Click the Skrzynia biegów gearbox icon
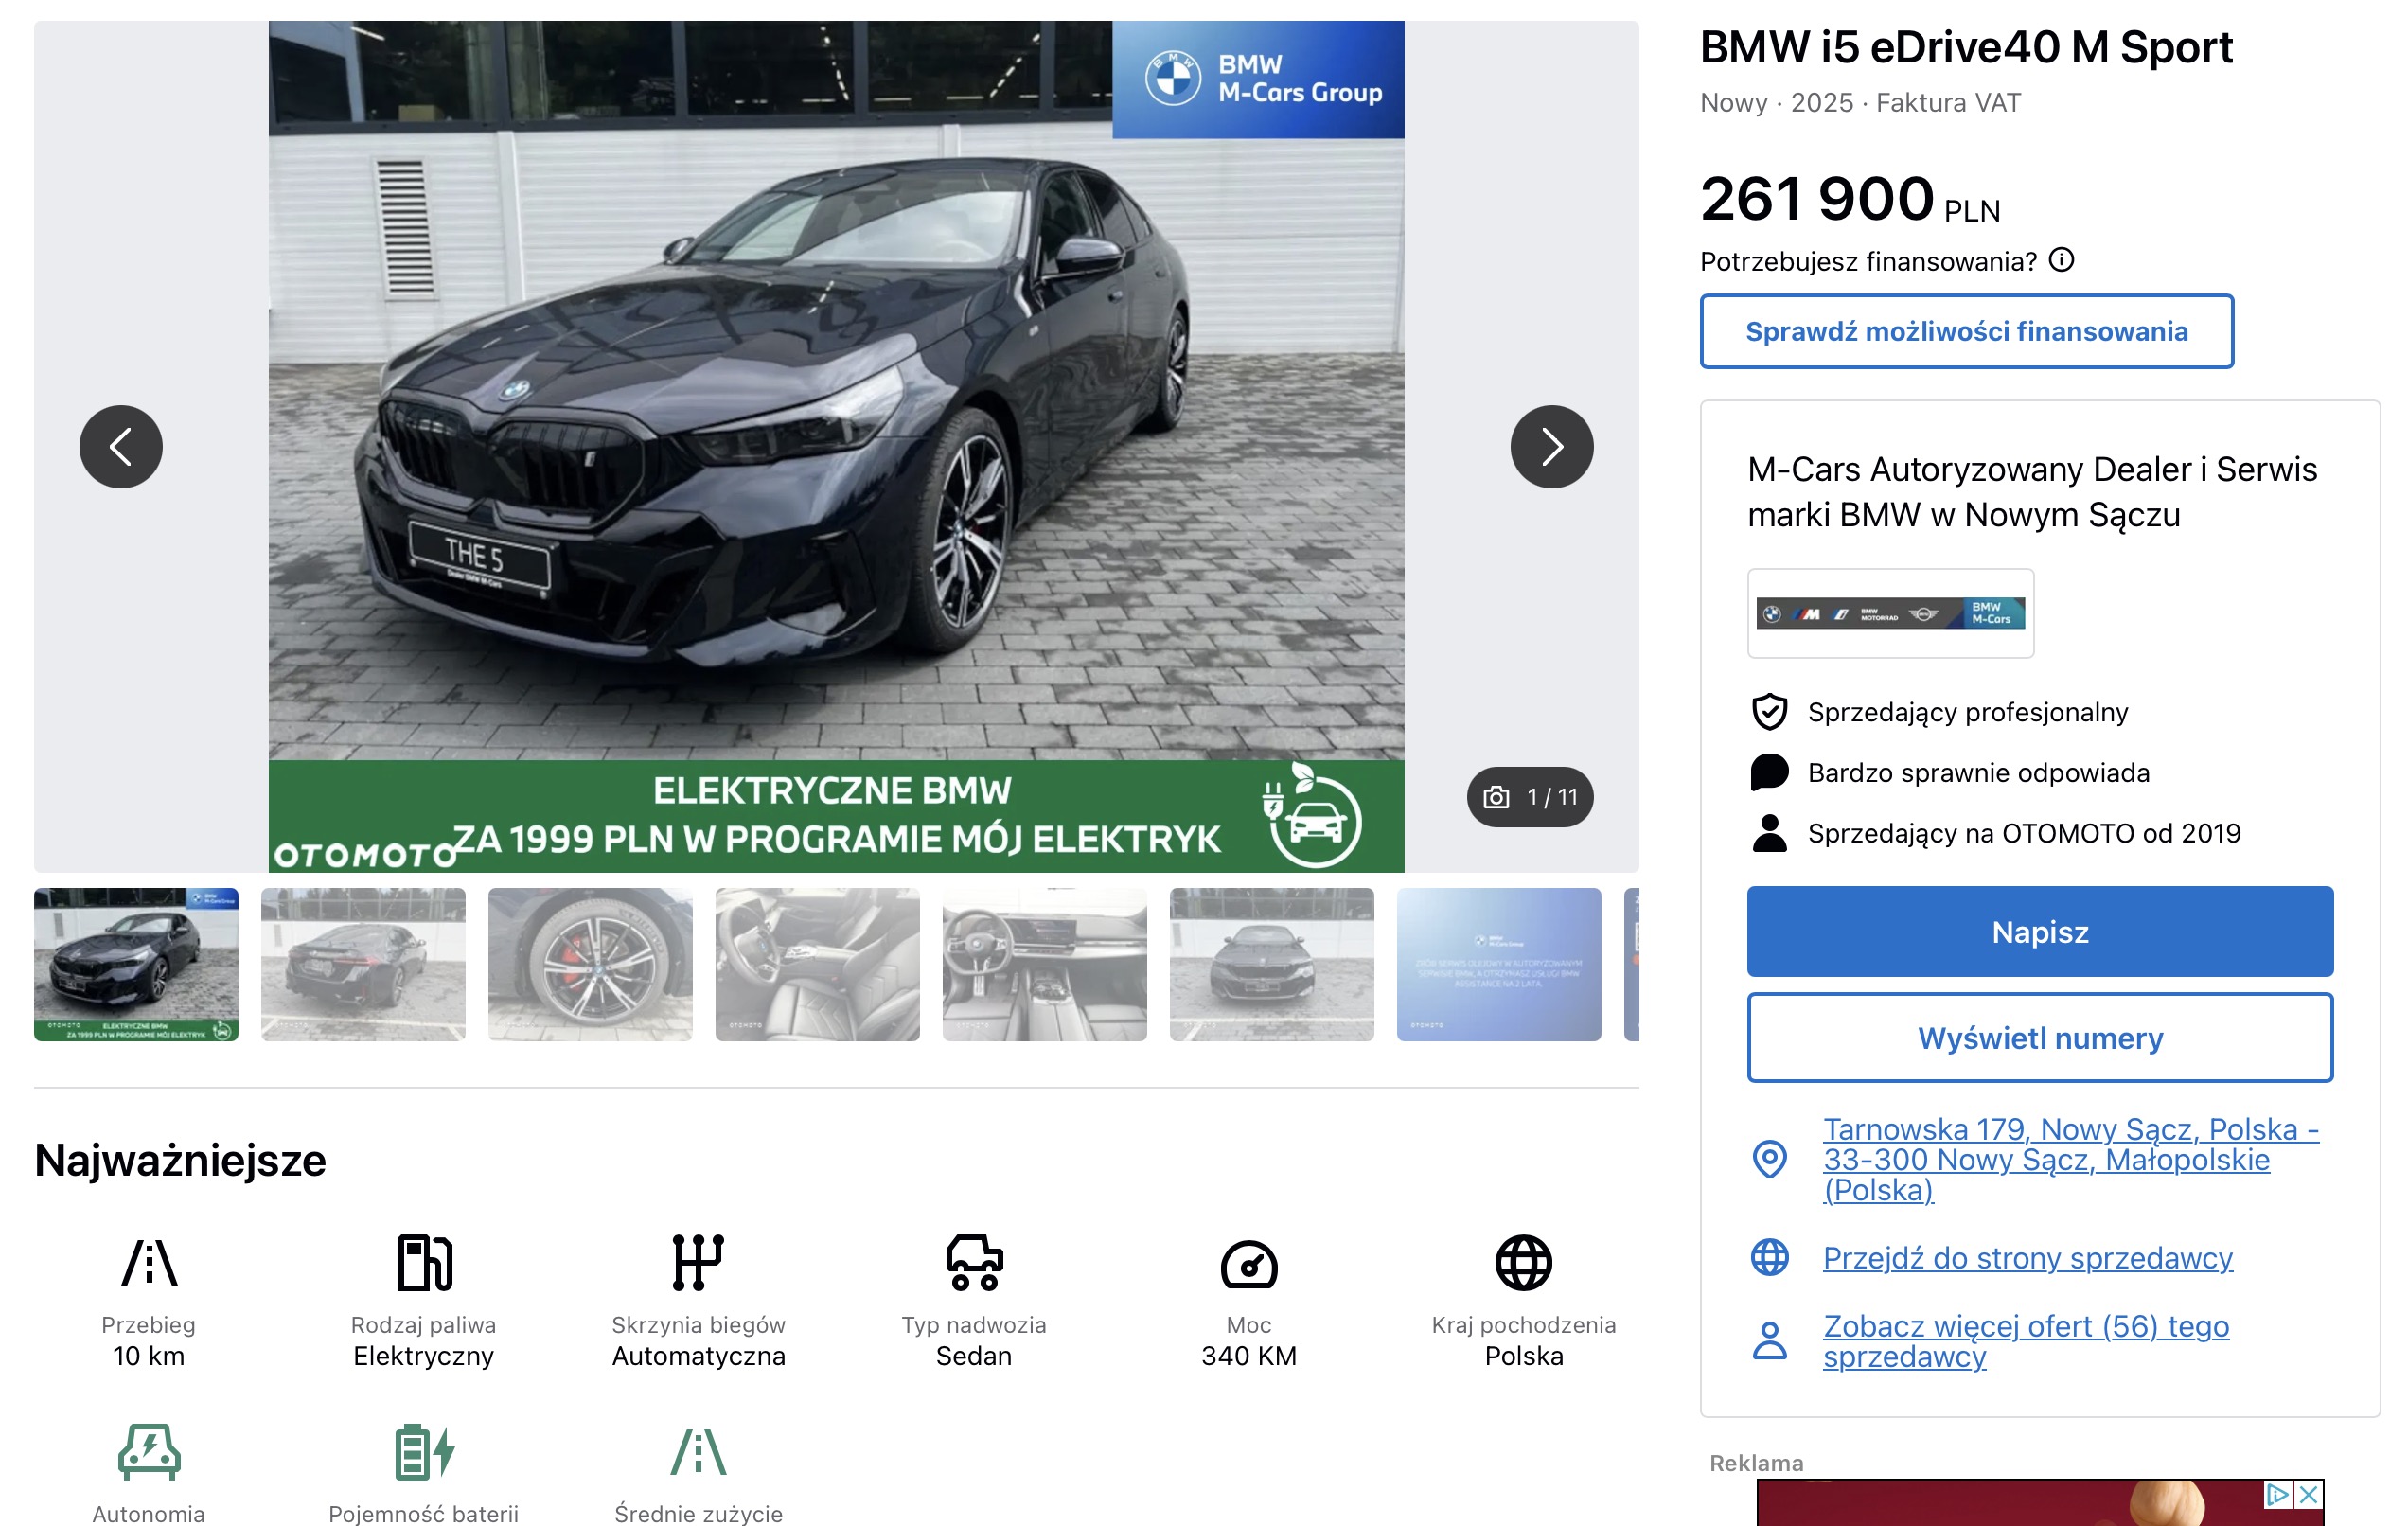Image resolution: width=2408 pixels, height=1526 pixels. click(x=698, y=1262)
